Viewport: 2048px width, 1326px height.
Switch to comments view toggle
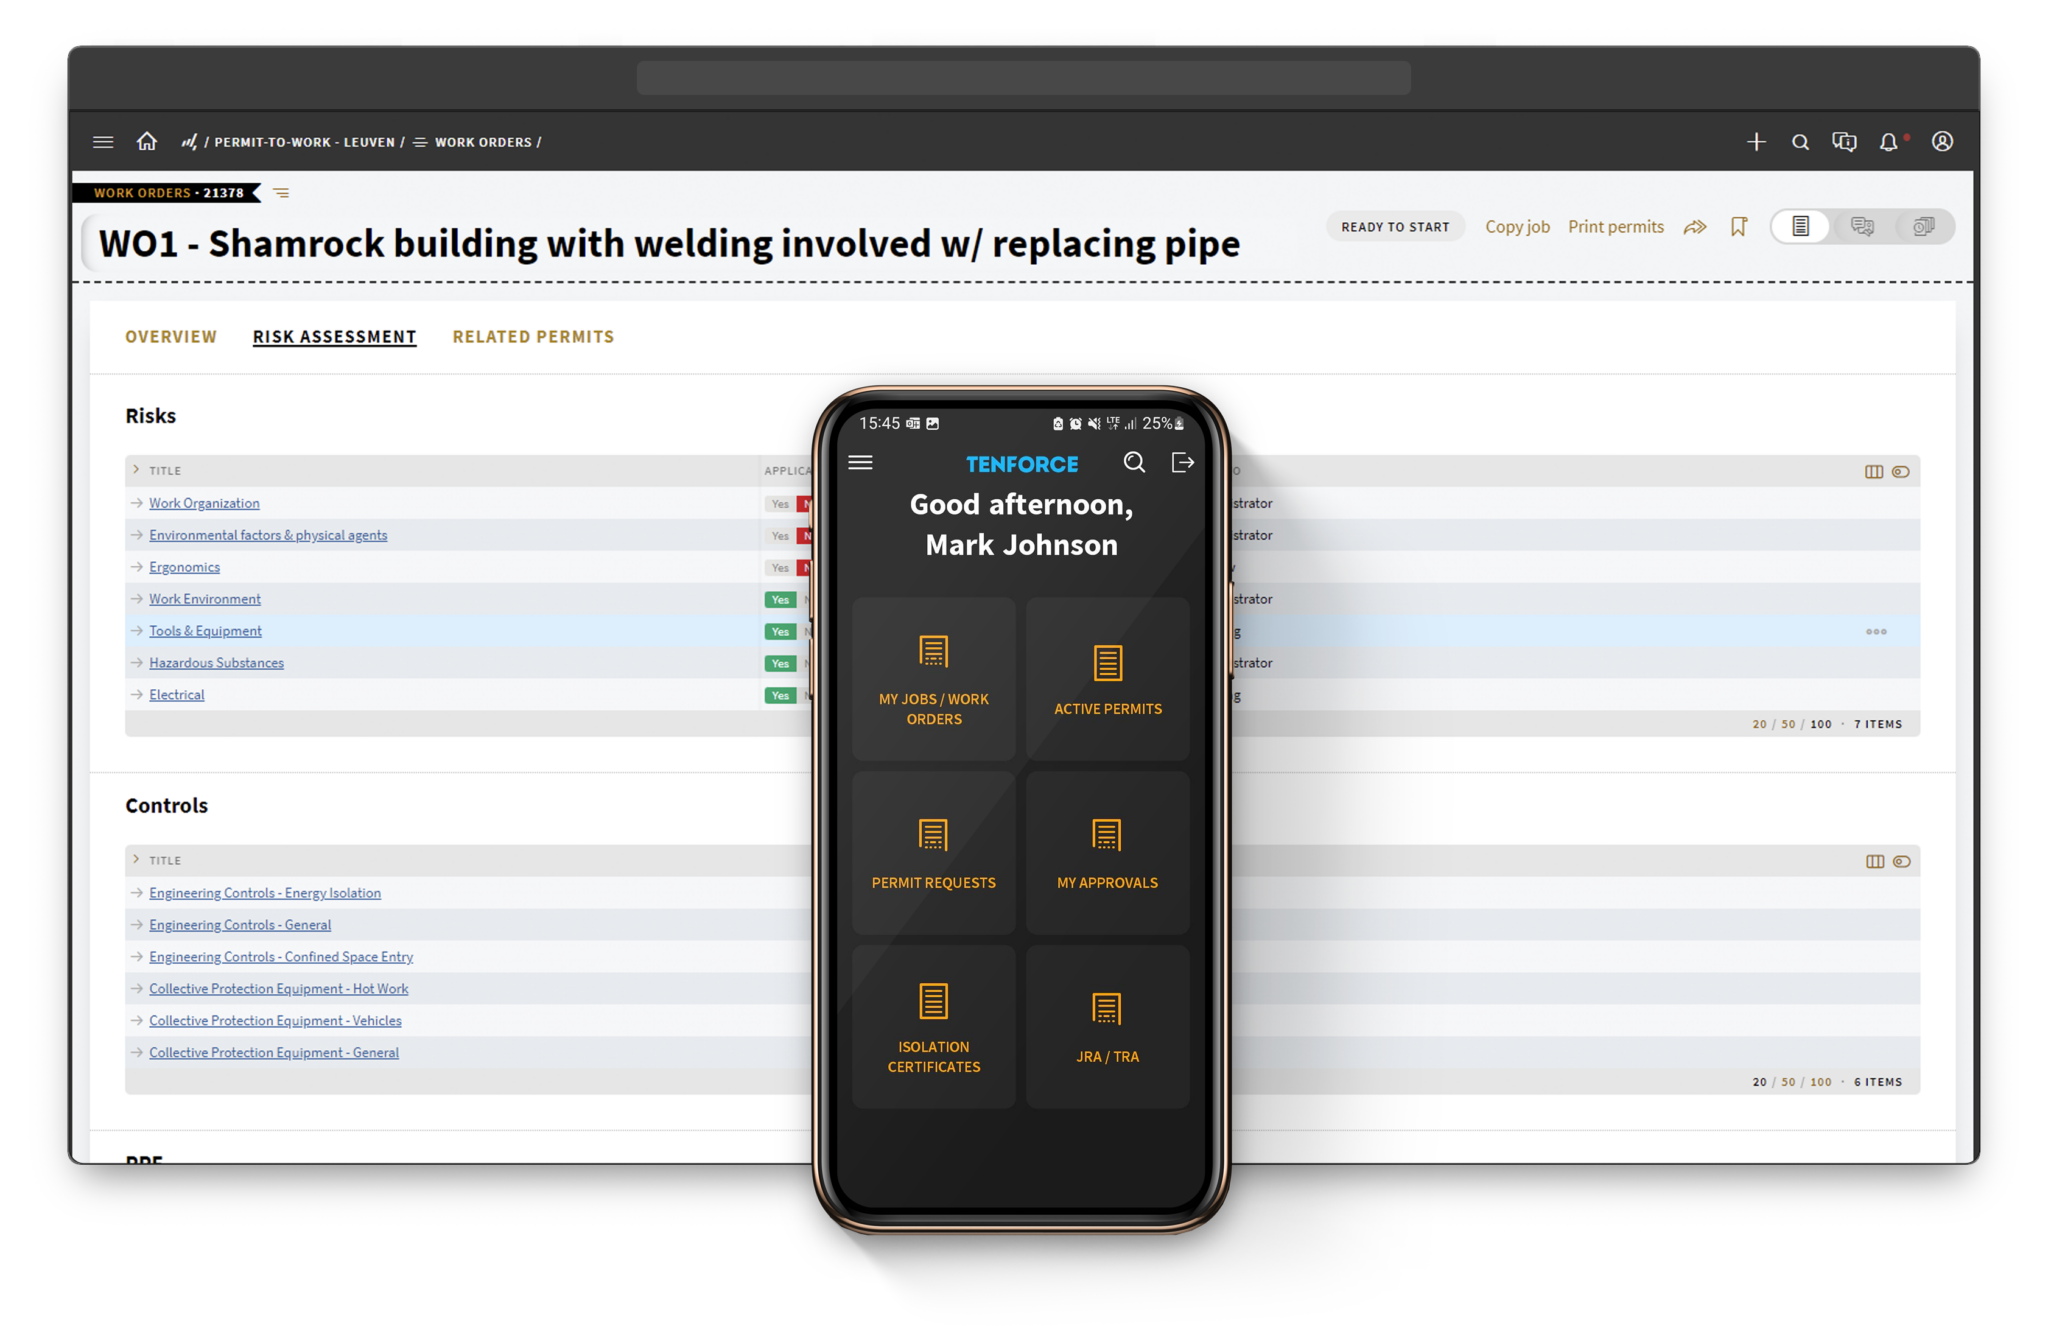pyautogui.click(x=1862, y=227)
